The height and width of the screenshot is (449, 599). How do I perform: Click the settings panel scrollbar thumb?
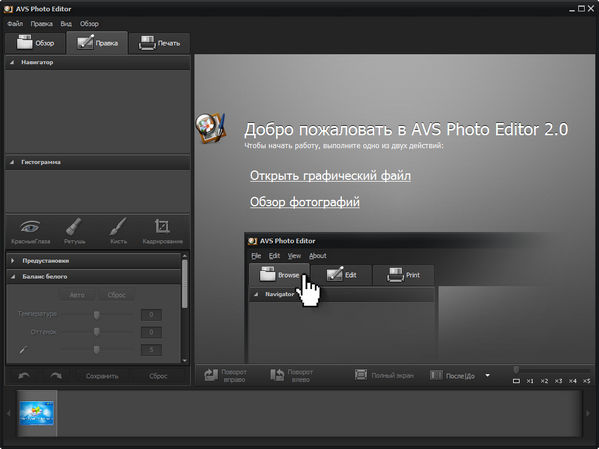click(x=185, y=284)
